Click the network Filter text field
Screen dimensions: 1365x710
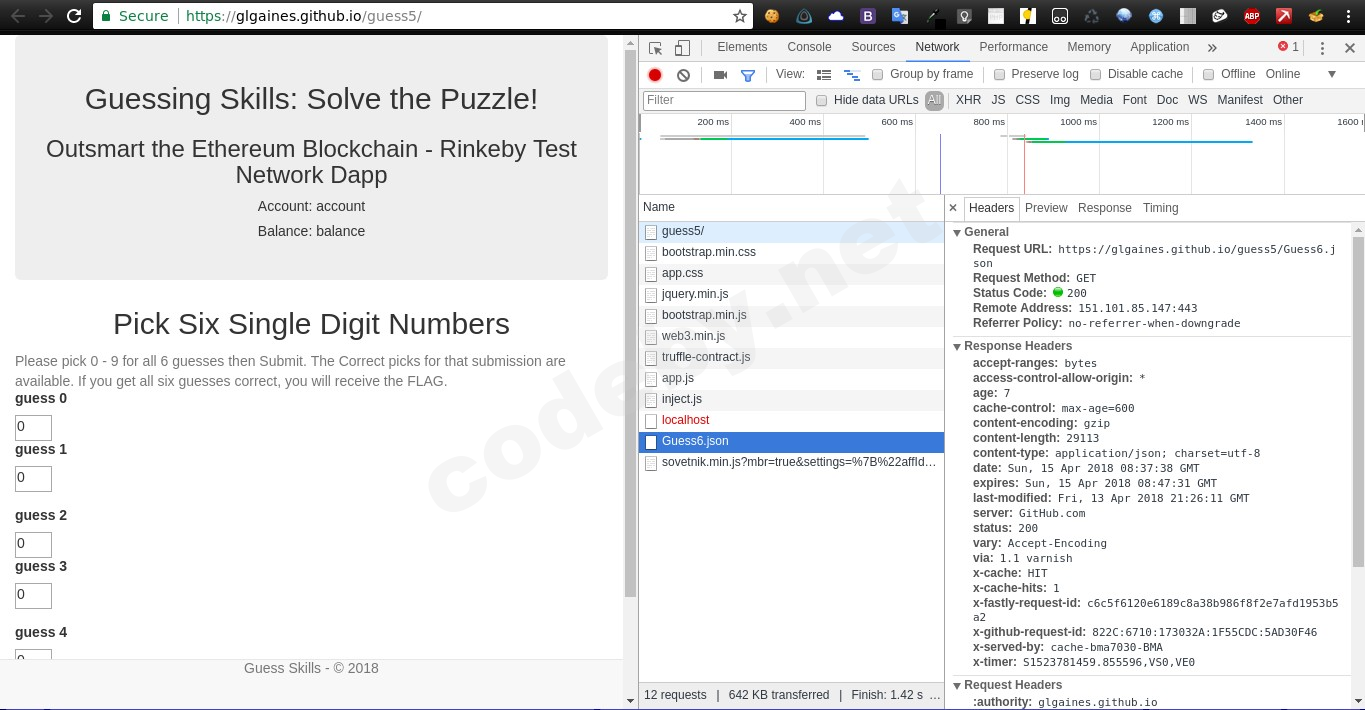tap(724, 100)
